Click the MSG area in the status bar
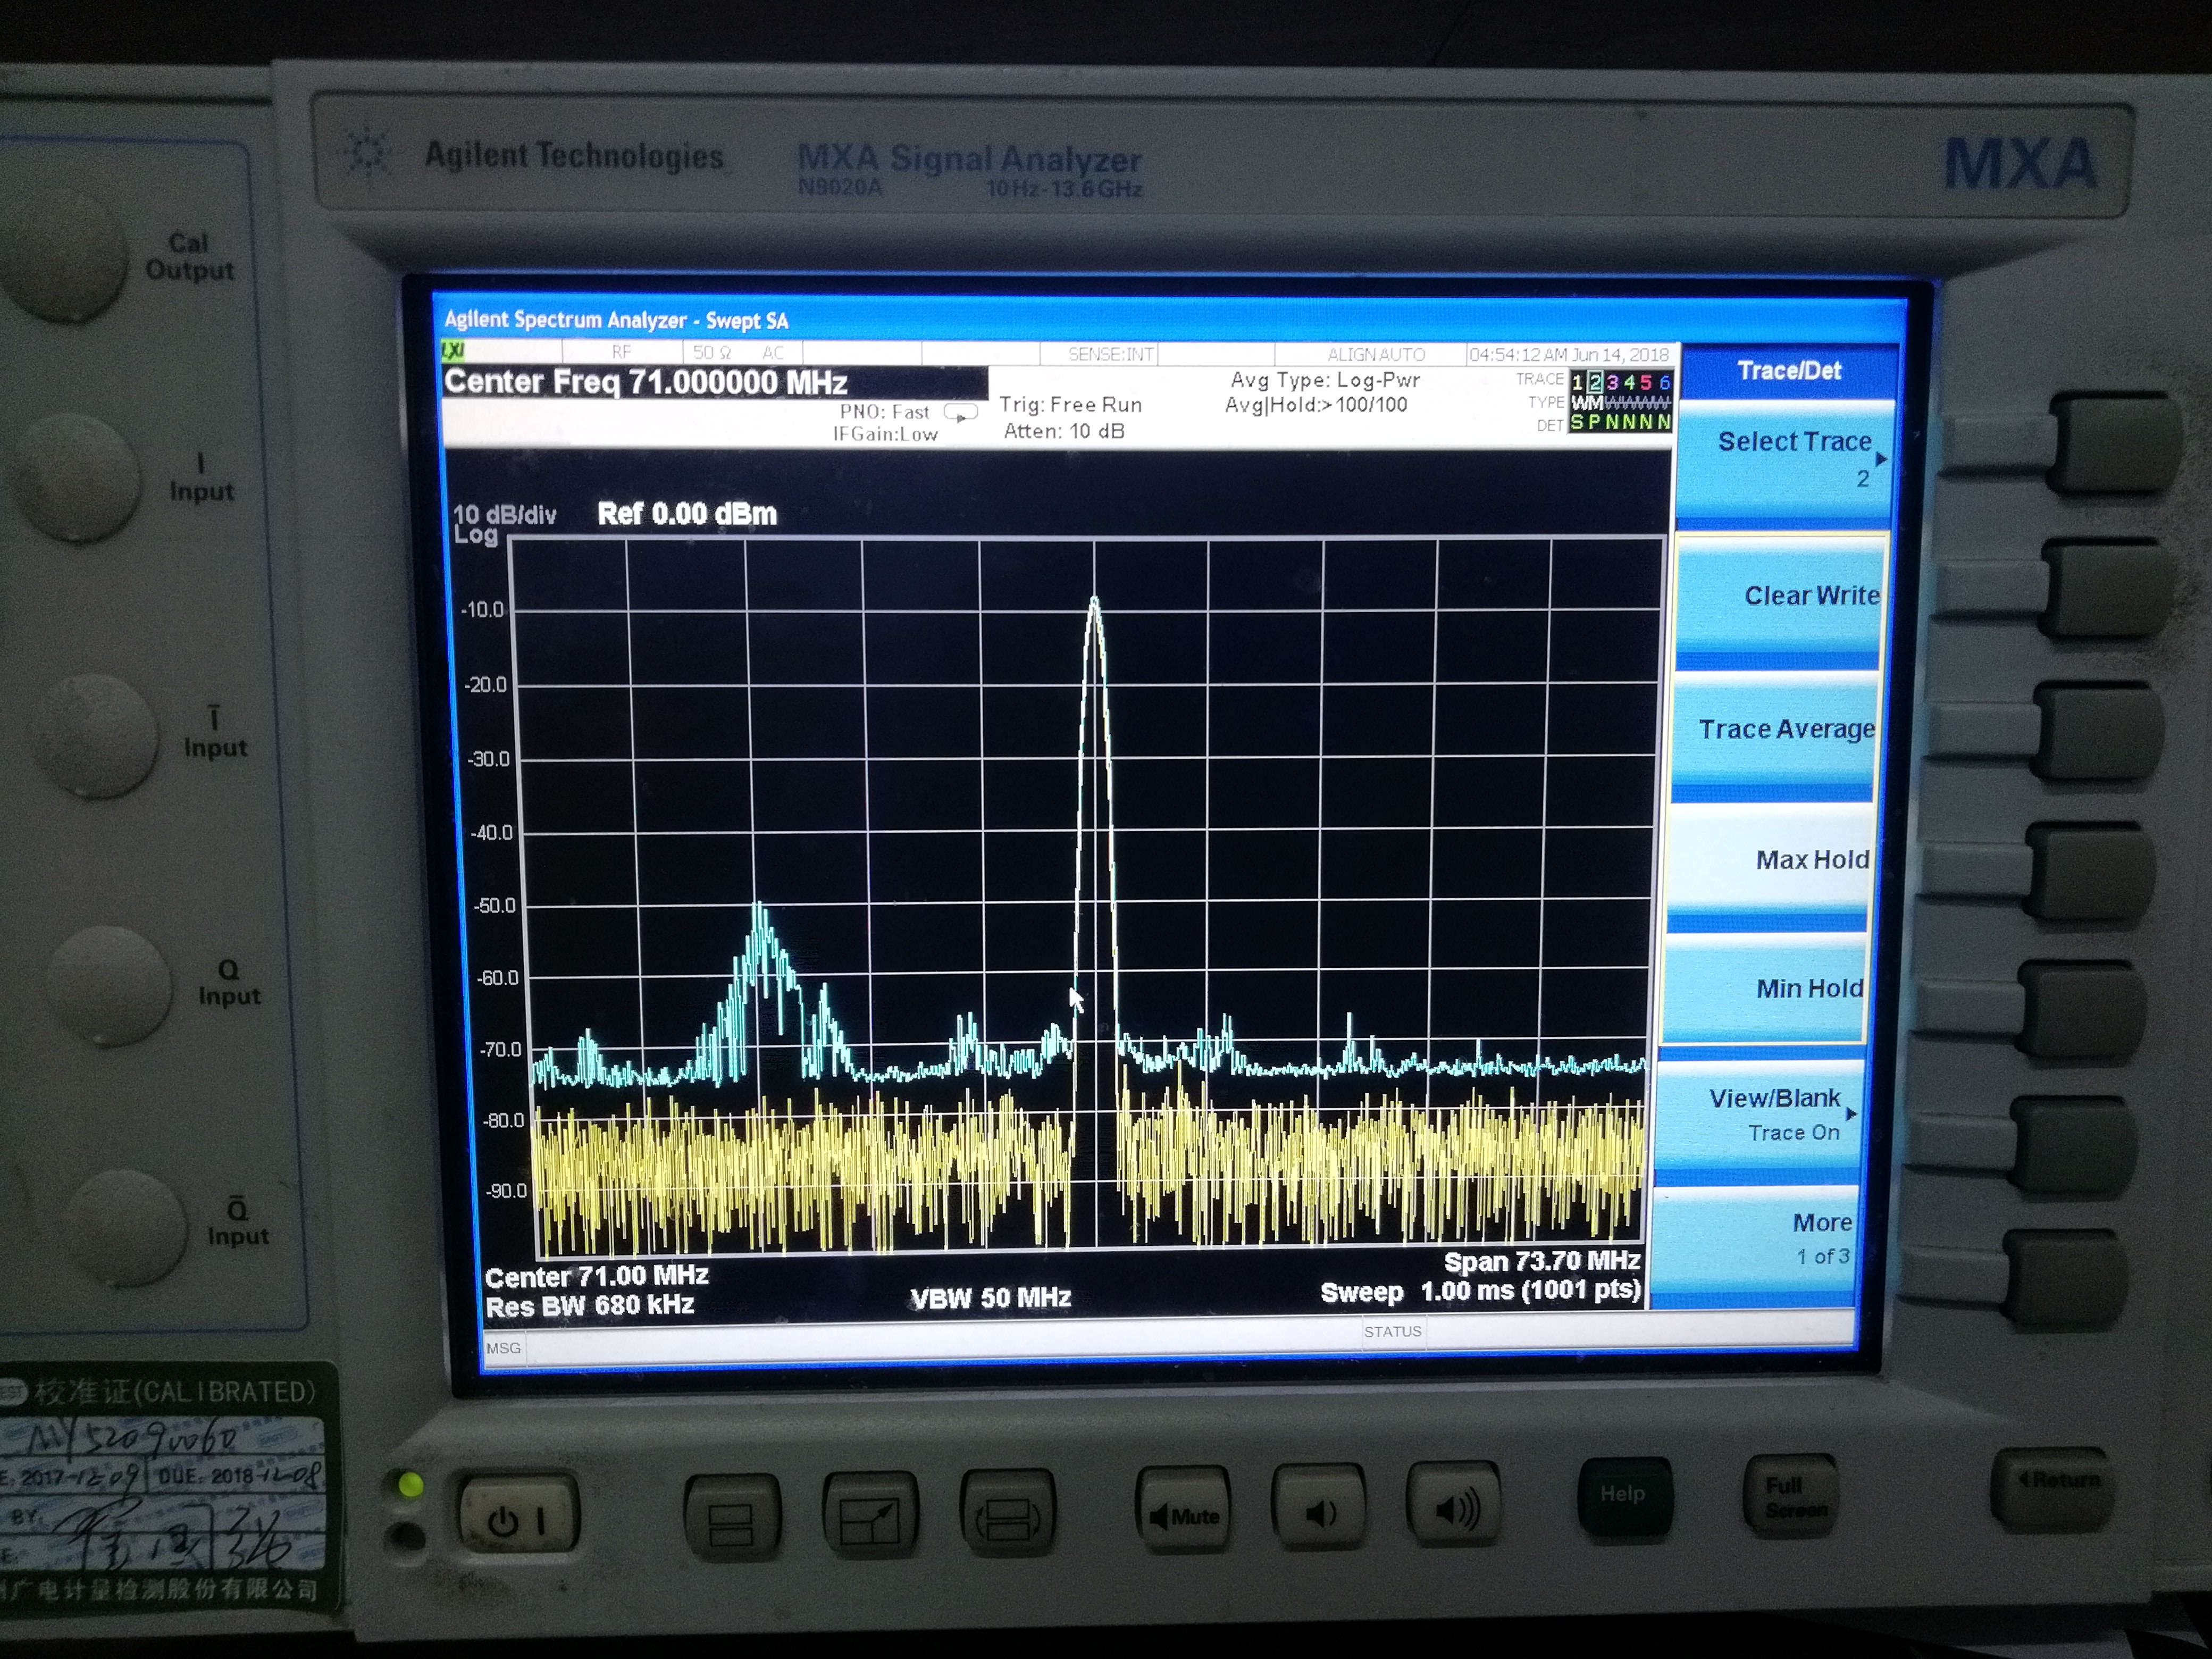 (x=503, y=1348)
